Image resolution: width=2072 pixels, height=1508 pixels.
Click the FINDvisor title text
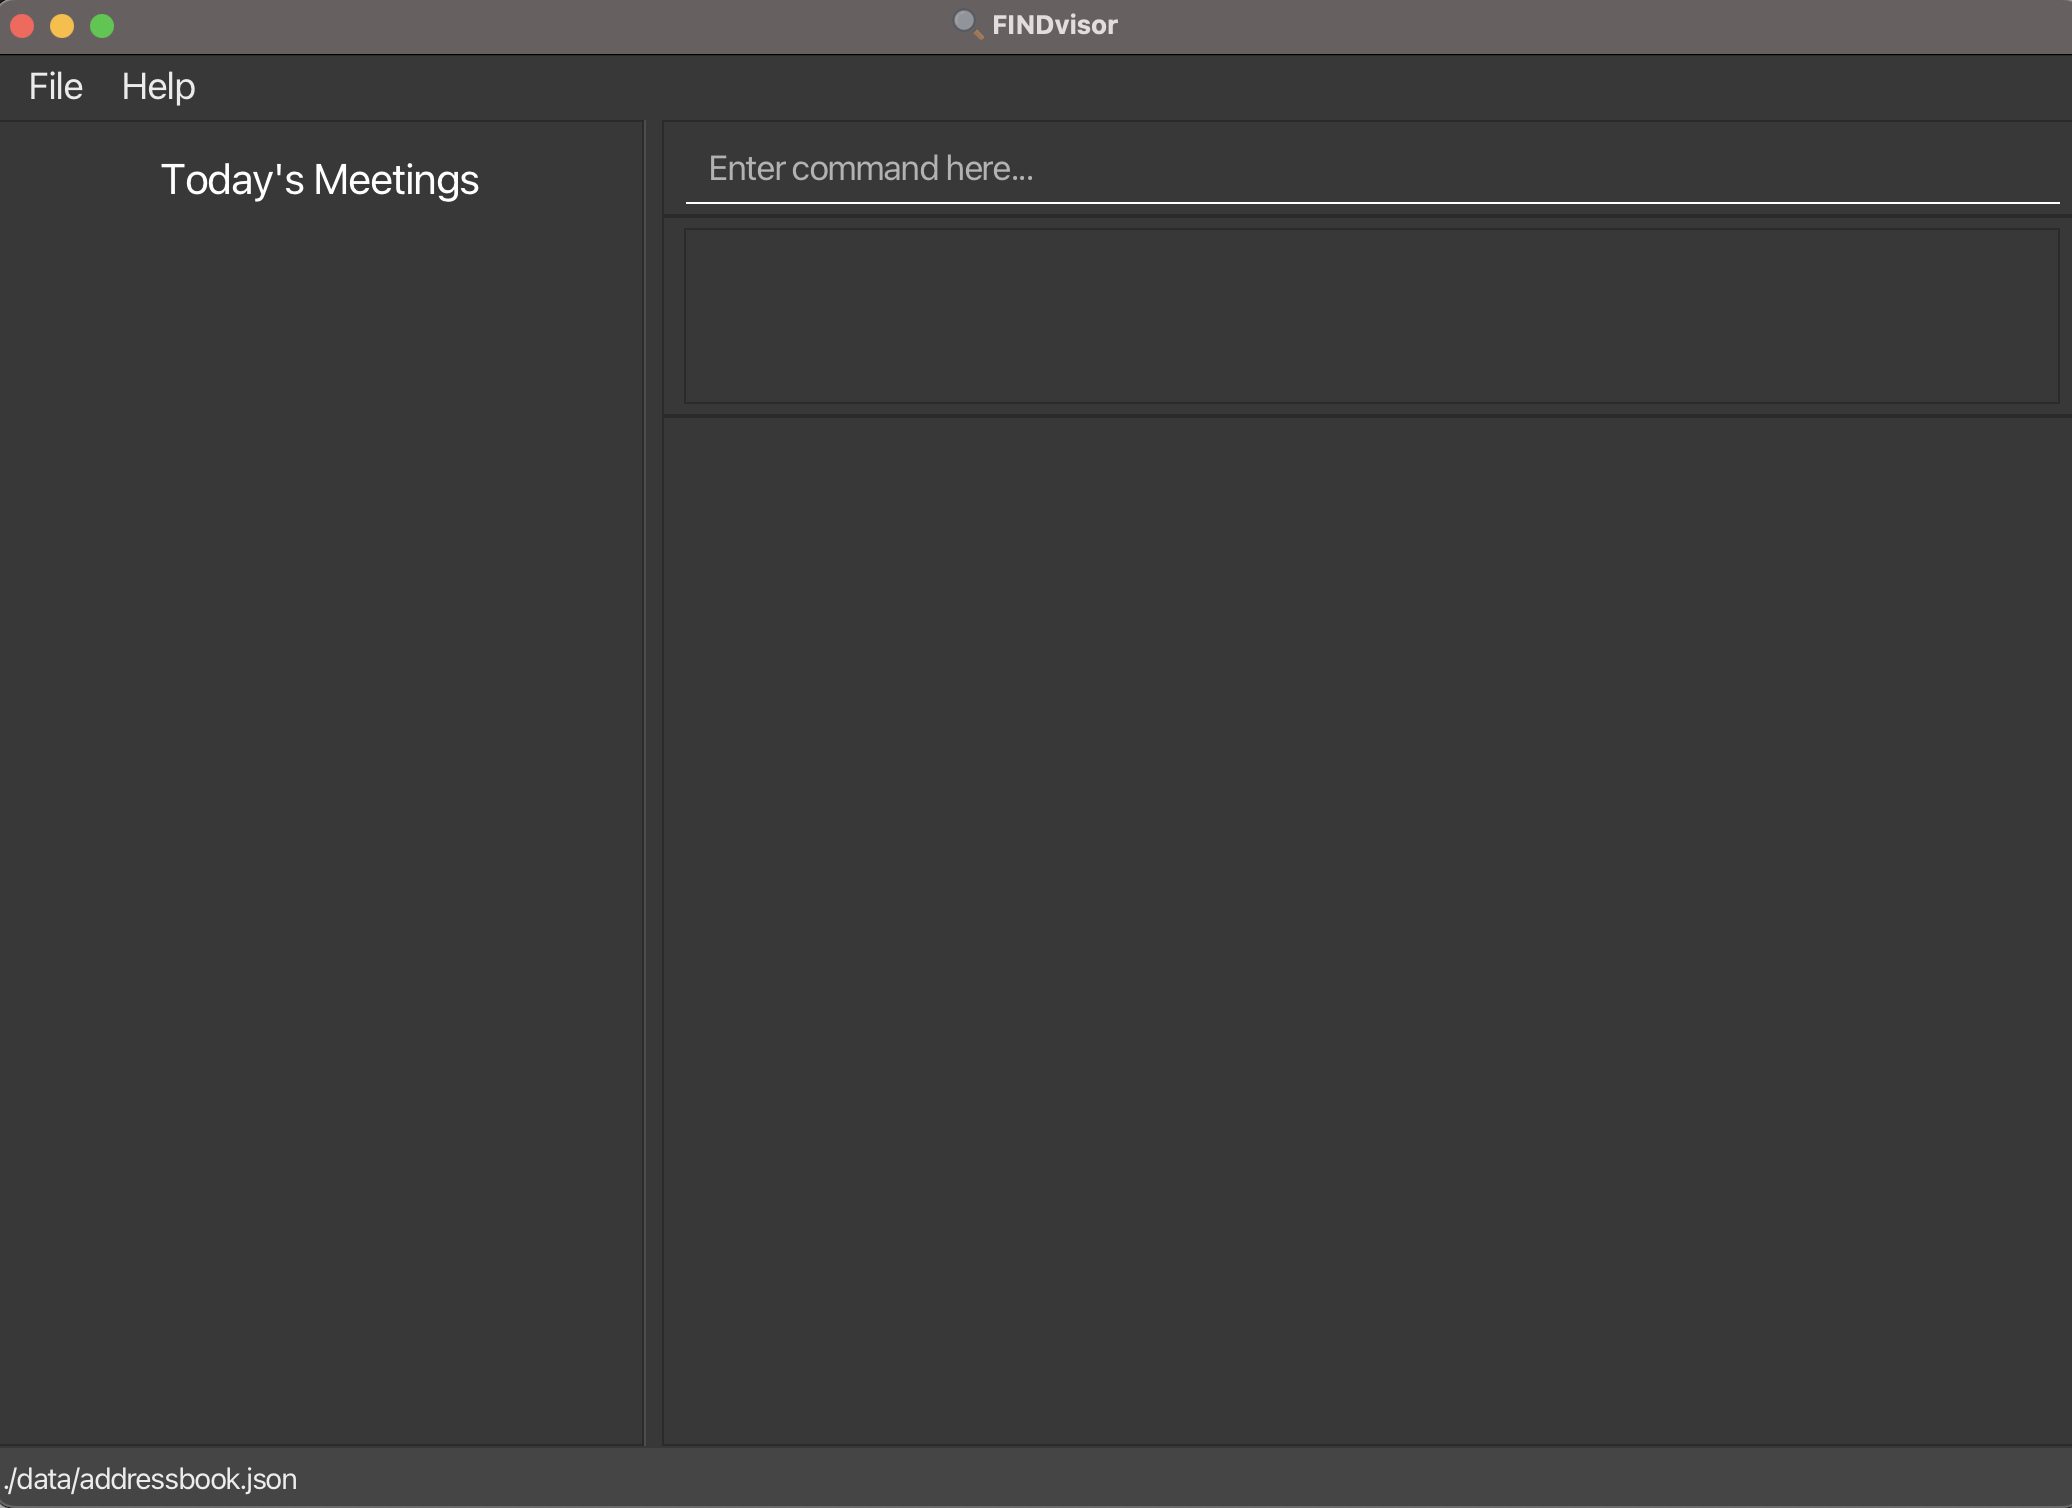1054,25
